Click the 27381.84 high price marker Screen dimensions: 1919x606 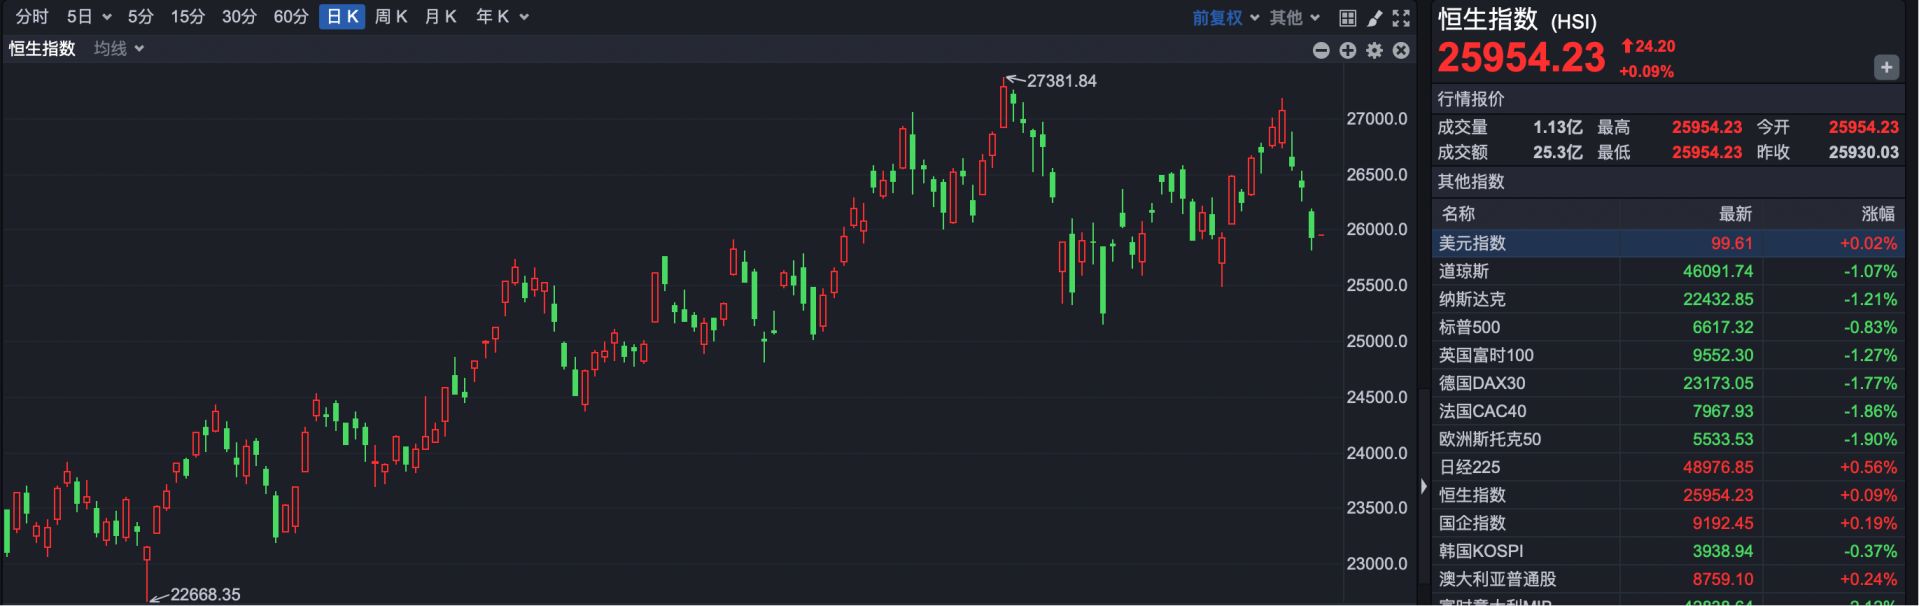coord(1060,81)
